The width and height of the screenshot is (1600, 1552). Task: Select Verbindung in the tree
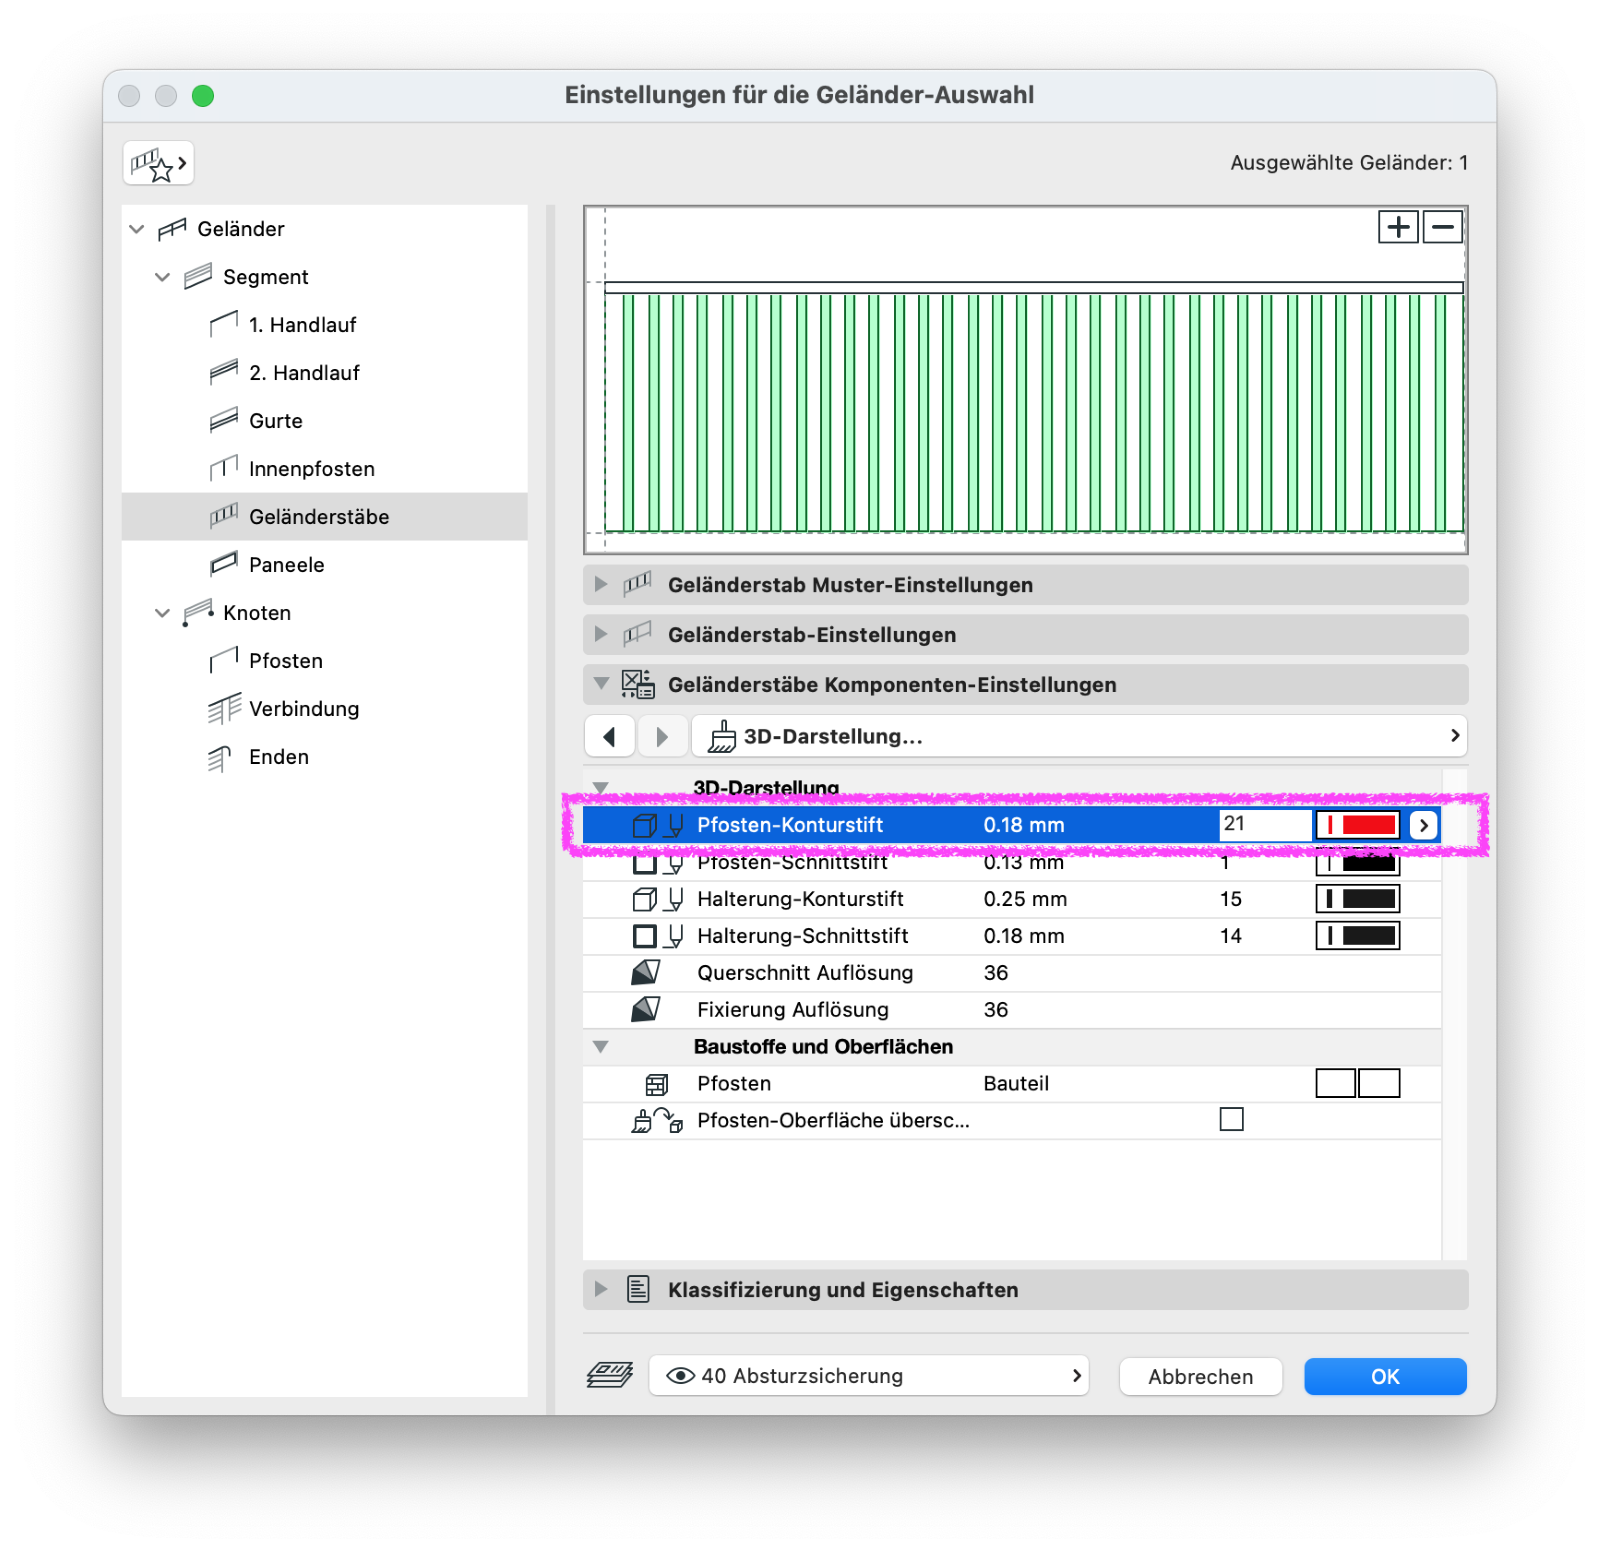tap(304, 709)
